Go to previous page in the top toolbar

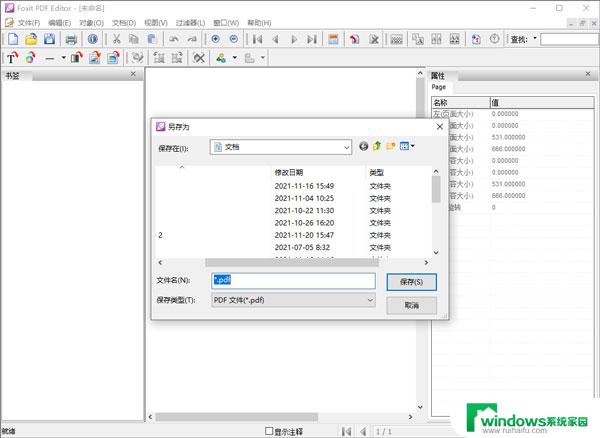tap(276, 39)
